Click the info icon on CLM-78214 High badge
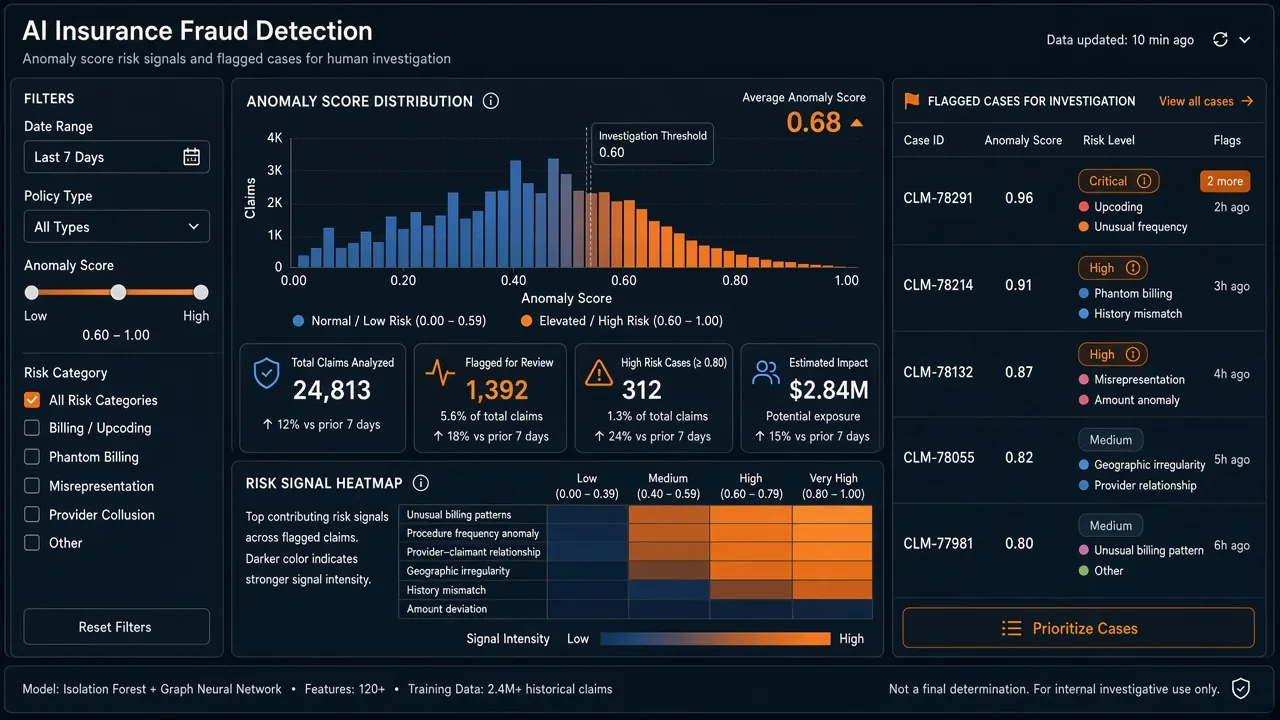 tap(1133, 268)
